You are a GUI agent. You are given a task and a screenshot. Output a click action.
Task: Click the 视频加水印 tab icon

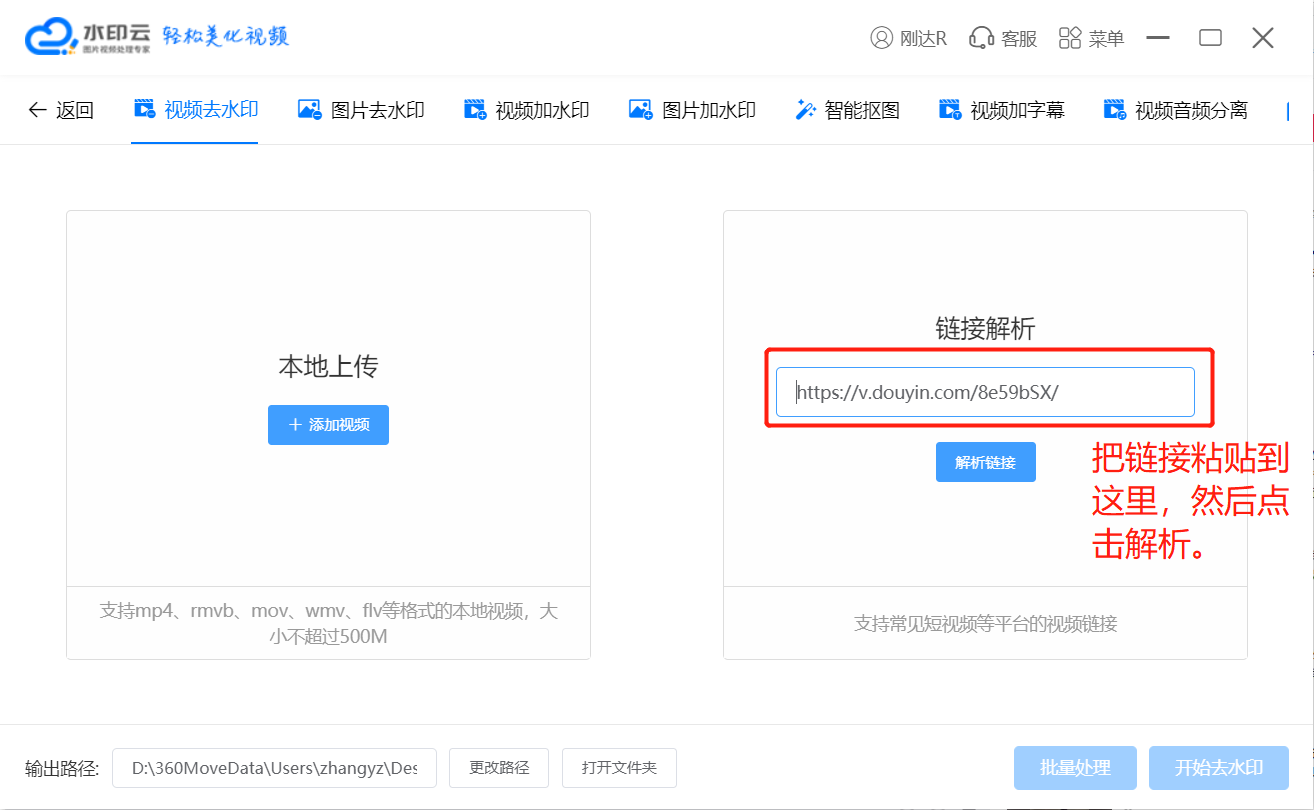pos(475,110)
